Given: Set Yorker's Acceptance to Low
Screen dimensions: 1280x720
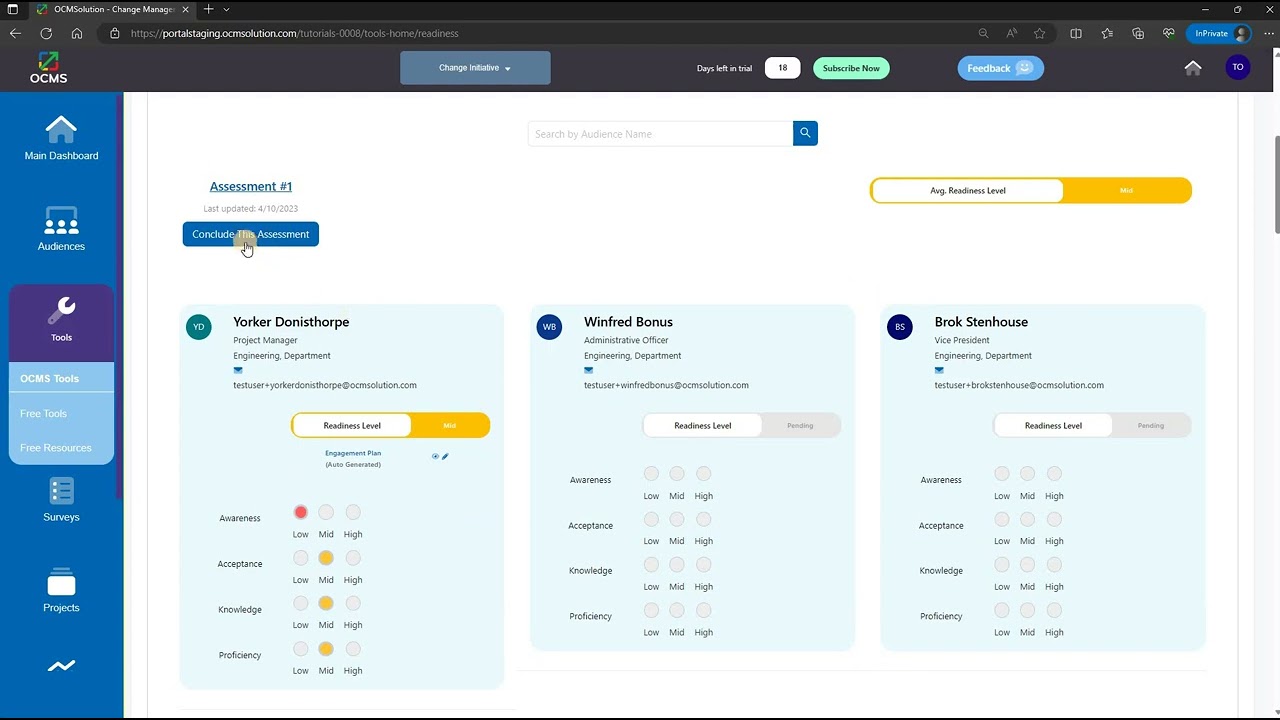Looking at the screenshot, I should coord(300,558).
